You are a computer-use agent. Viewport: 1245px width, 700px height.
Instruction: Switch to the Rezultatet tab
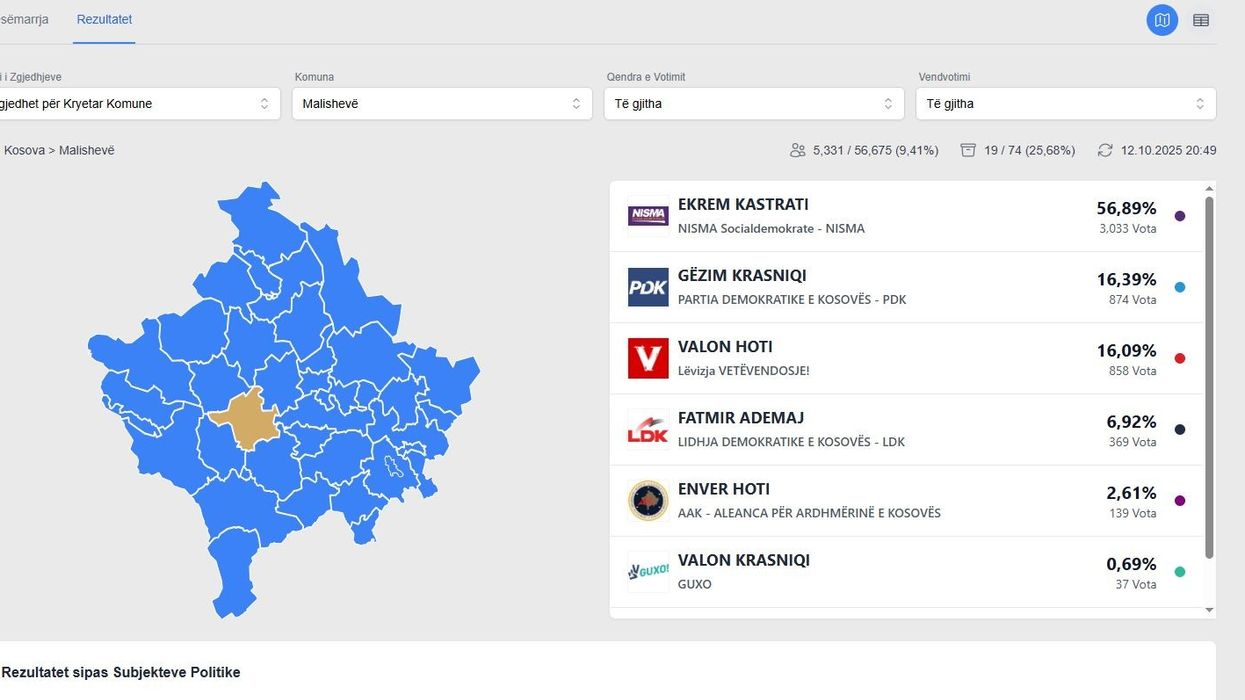tap(104, 18)
